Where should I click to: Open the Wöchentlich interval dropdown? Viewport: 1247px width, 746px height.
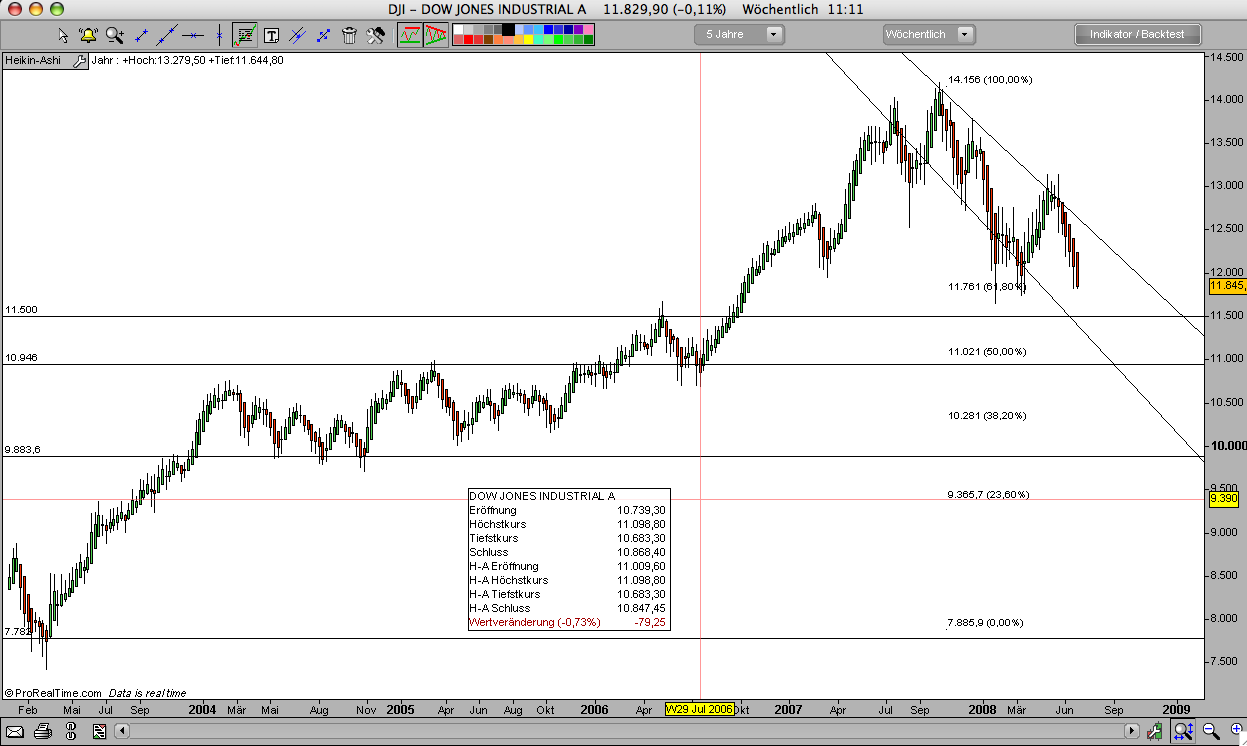tap(929, 34)
